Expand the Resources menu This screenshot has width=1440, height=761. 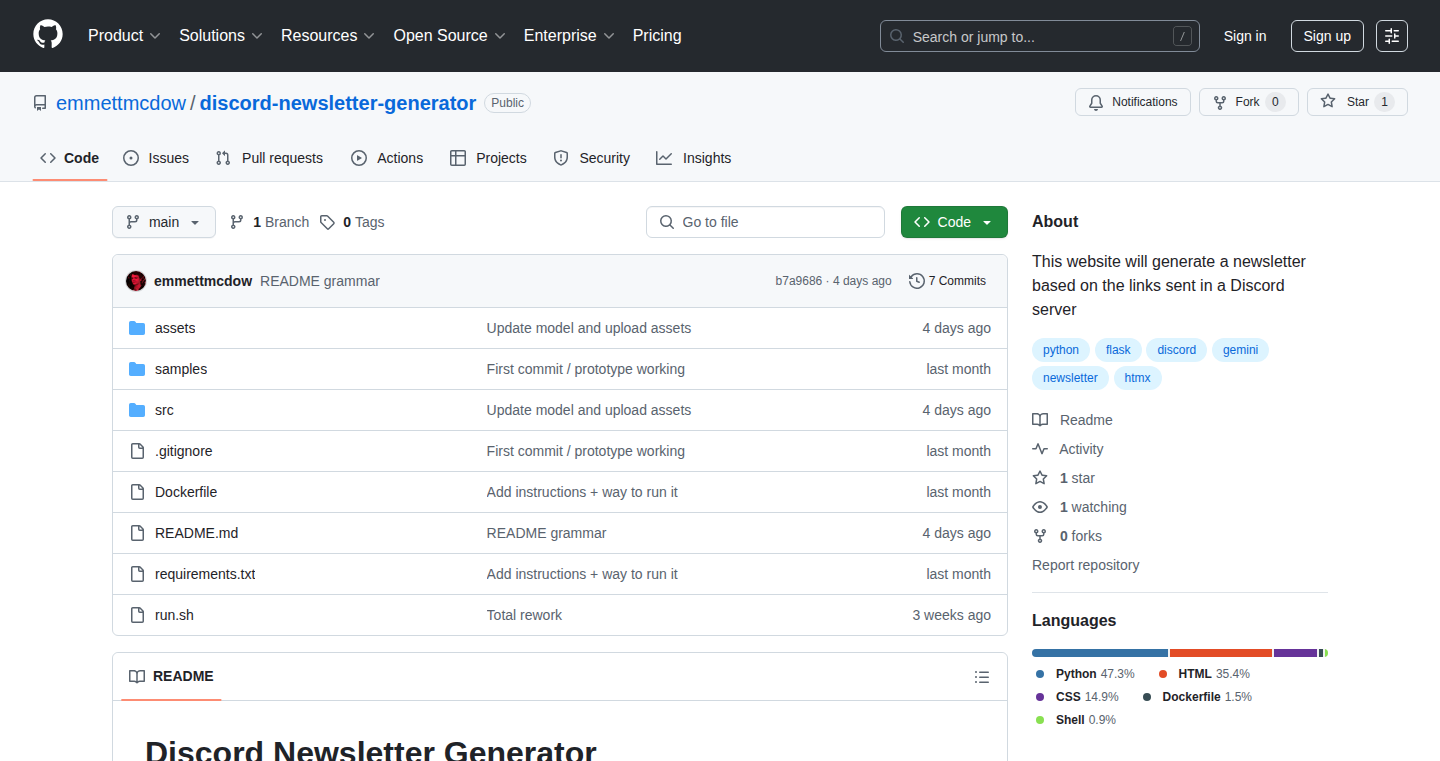328,35
